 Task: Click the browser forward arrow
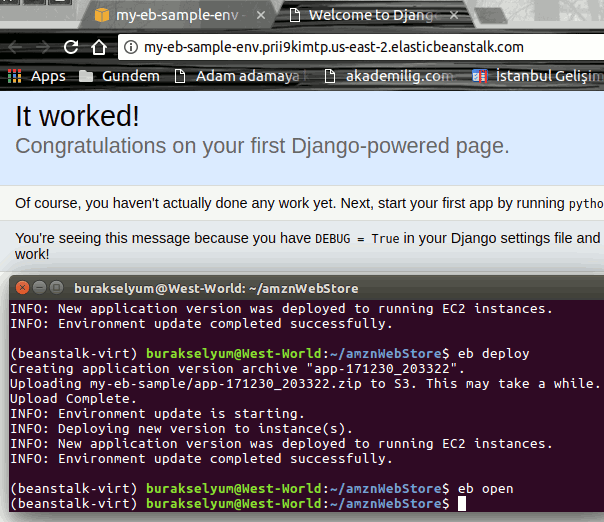pyautogui.click(x=42, y=47)
